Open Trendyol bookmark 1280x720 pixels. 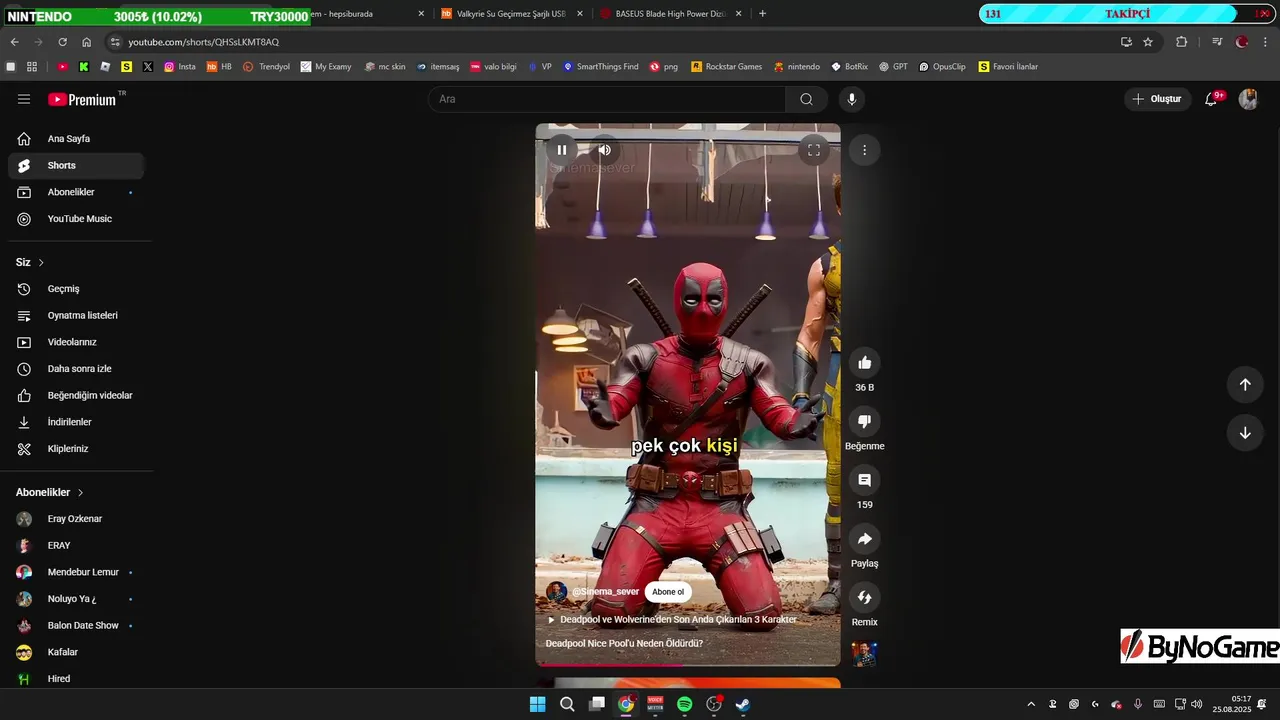click(266, 67)
